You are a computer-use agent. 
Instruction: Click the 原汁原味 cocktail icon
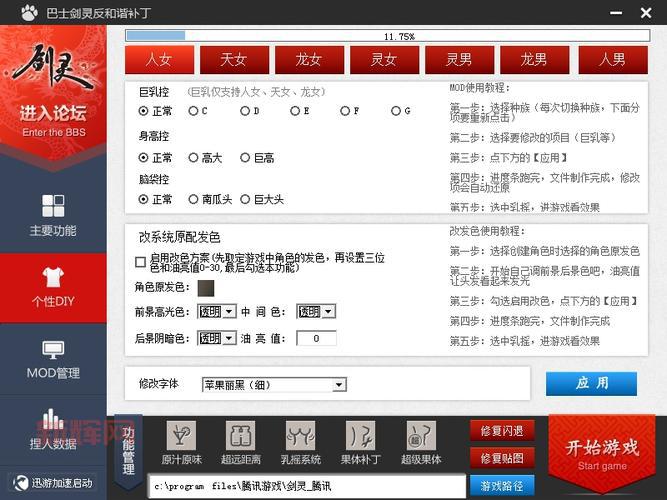point(181,435)
